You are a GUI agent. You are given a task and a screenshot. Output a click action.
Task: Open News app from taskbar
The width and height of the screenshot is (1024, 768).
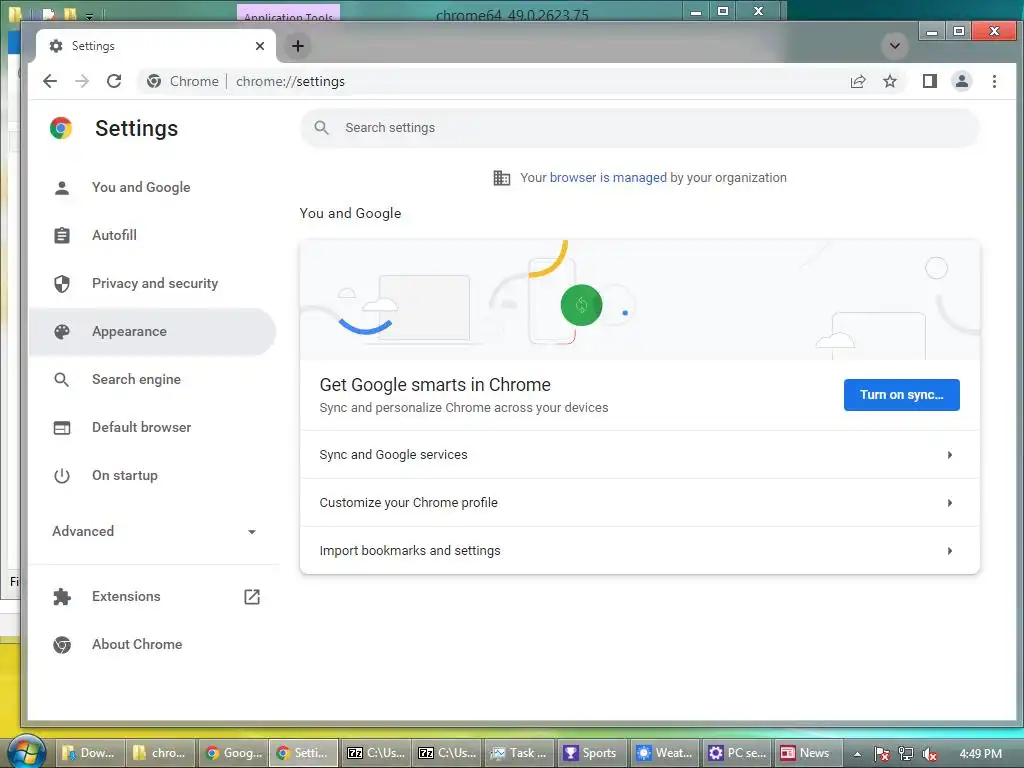point(808,753)
